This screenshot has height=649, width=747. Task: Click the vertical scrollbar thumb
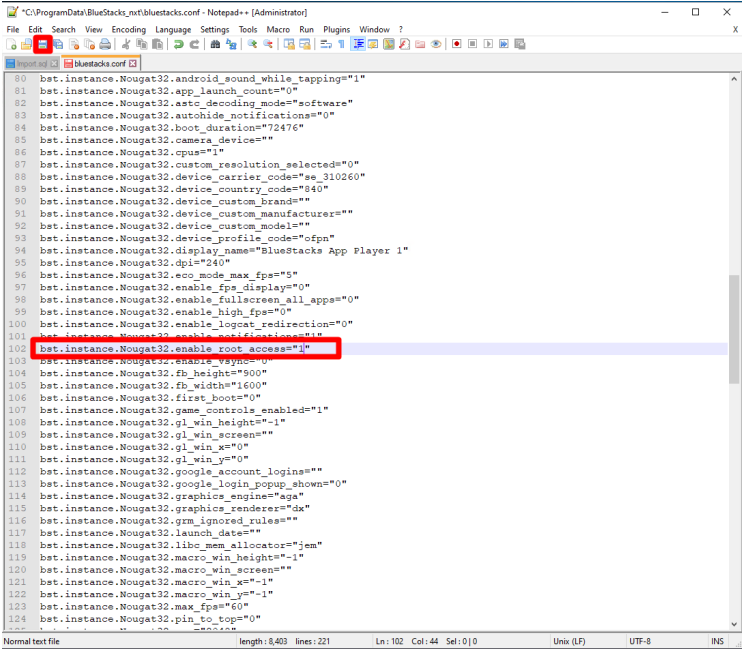[734, 329]
